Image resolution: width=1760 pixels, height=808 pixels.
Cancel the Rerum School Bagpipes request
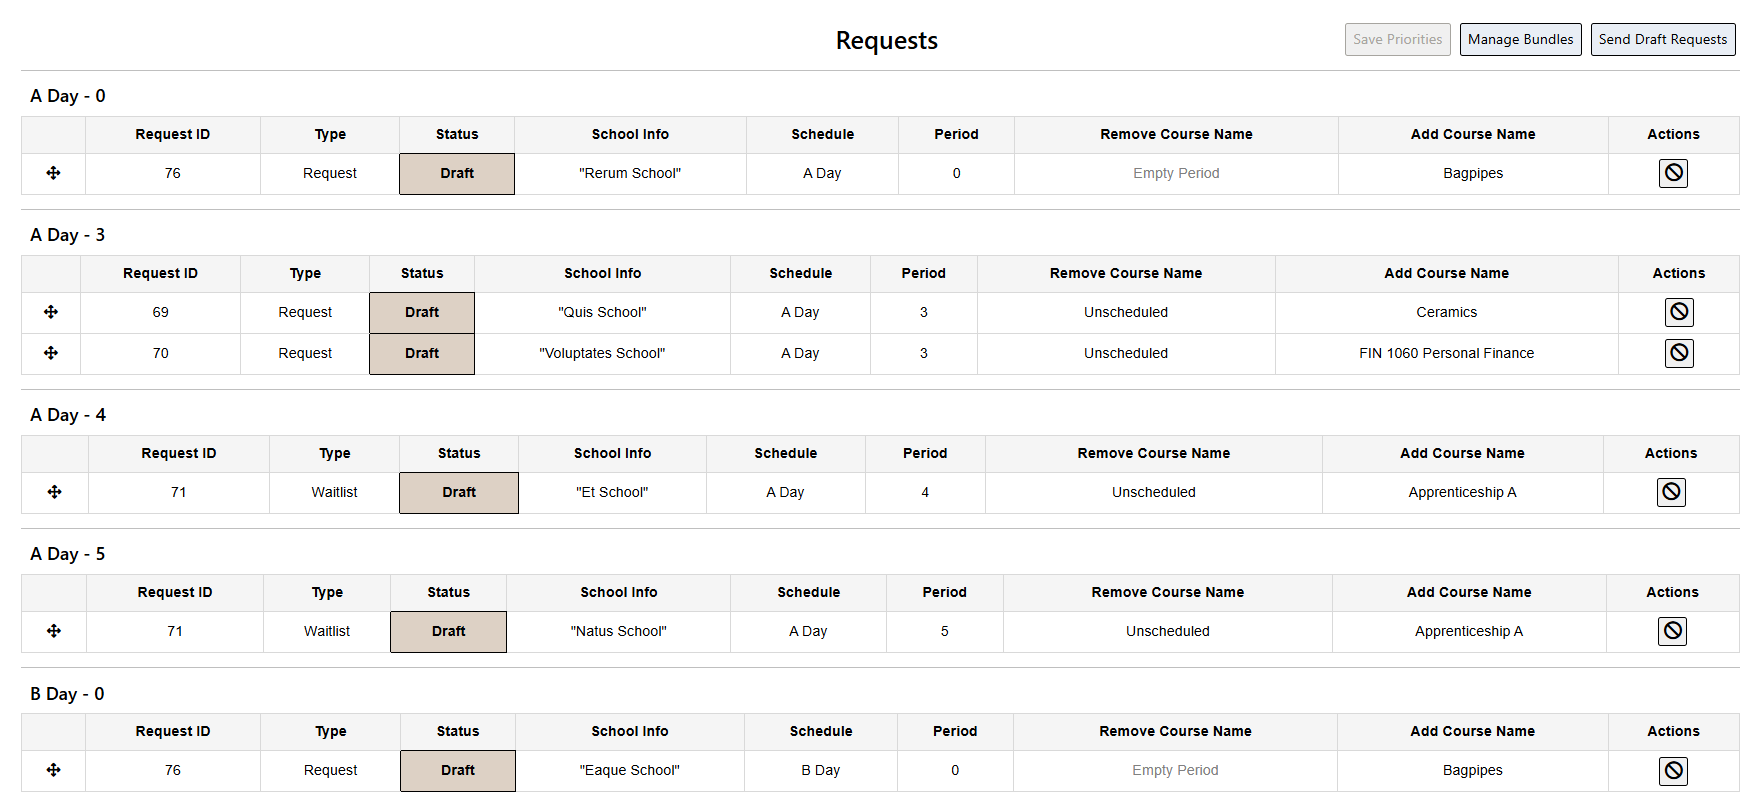pyautogui.click(x=1673, y=173)
